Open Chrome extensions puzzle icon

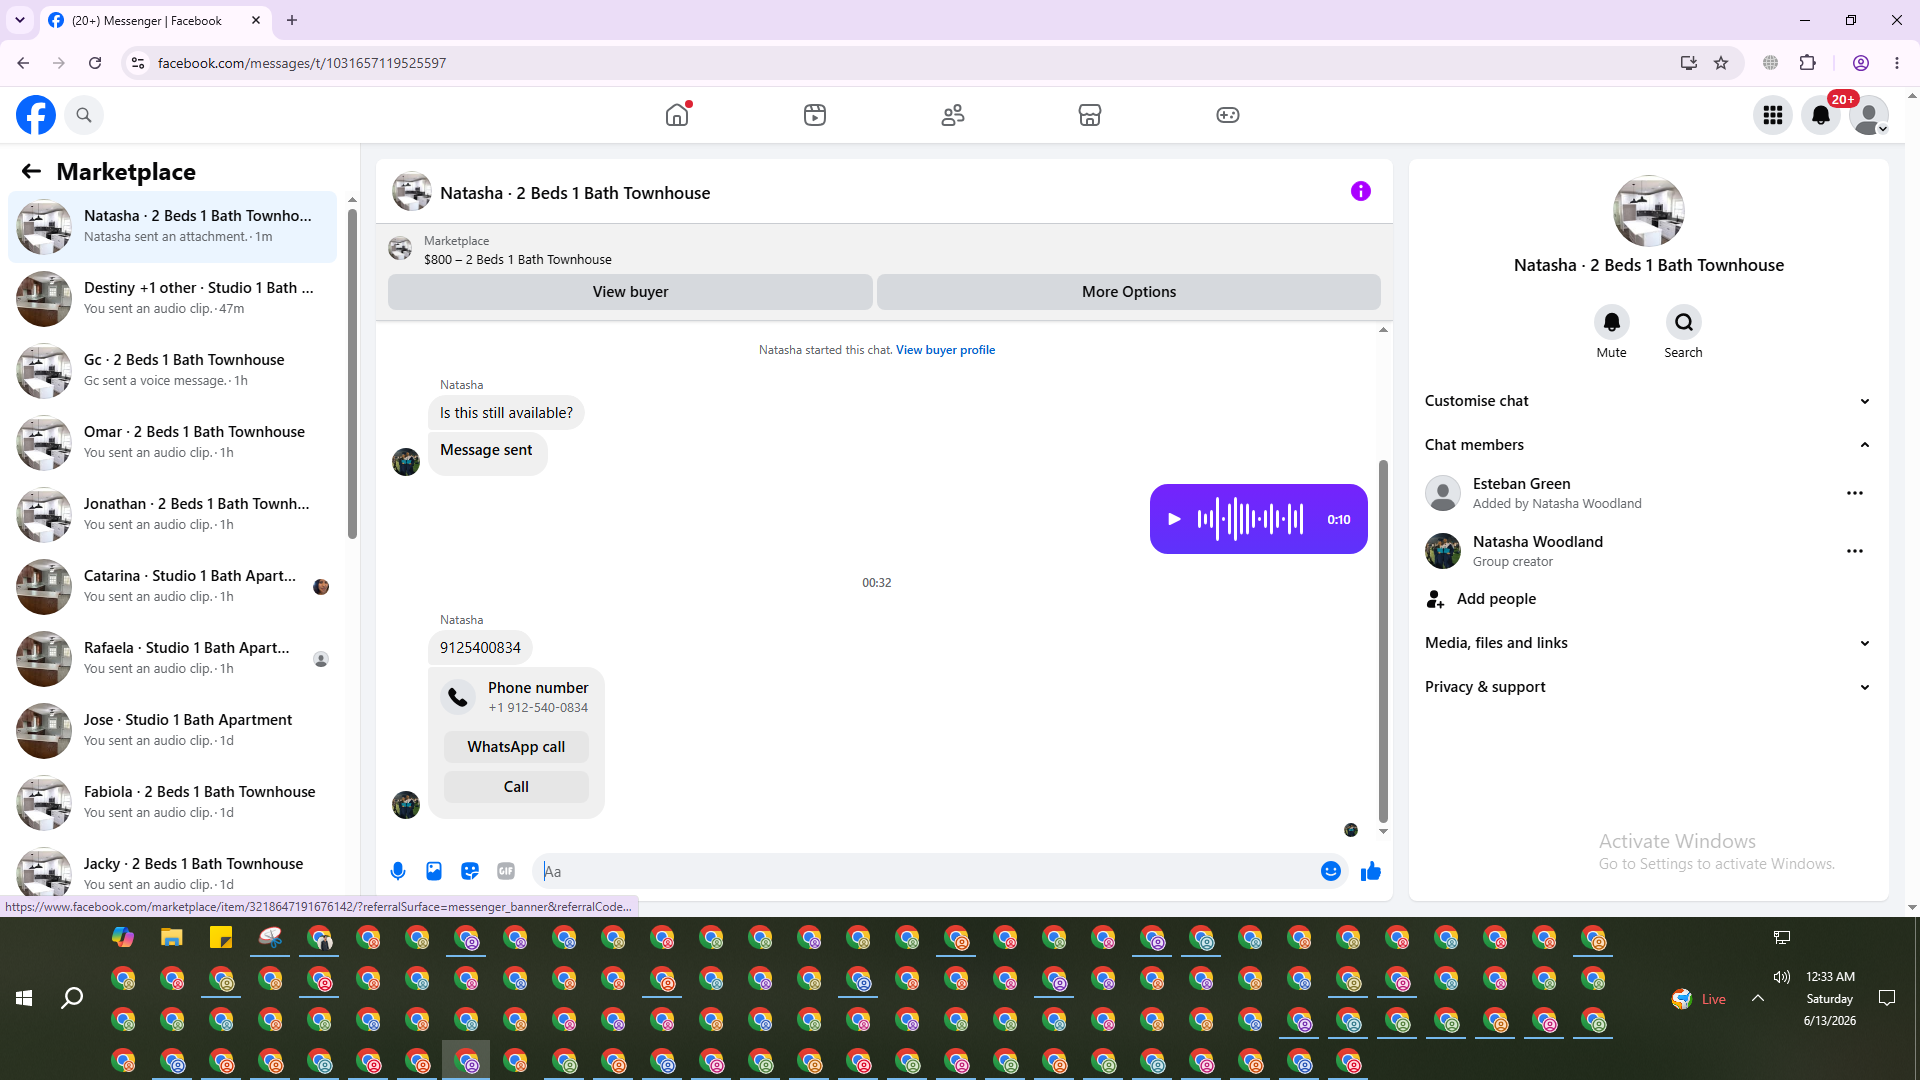click(x=1807, y=63)
